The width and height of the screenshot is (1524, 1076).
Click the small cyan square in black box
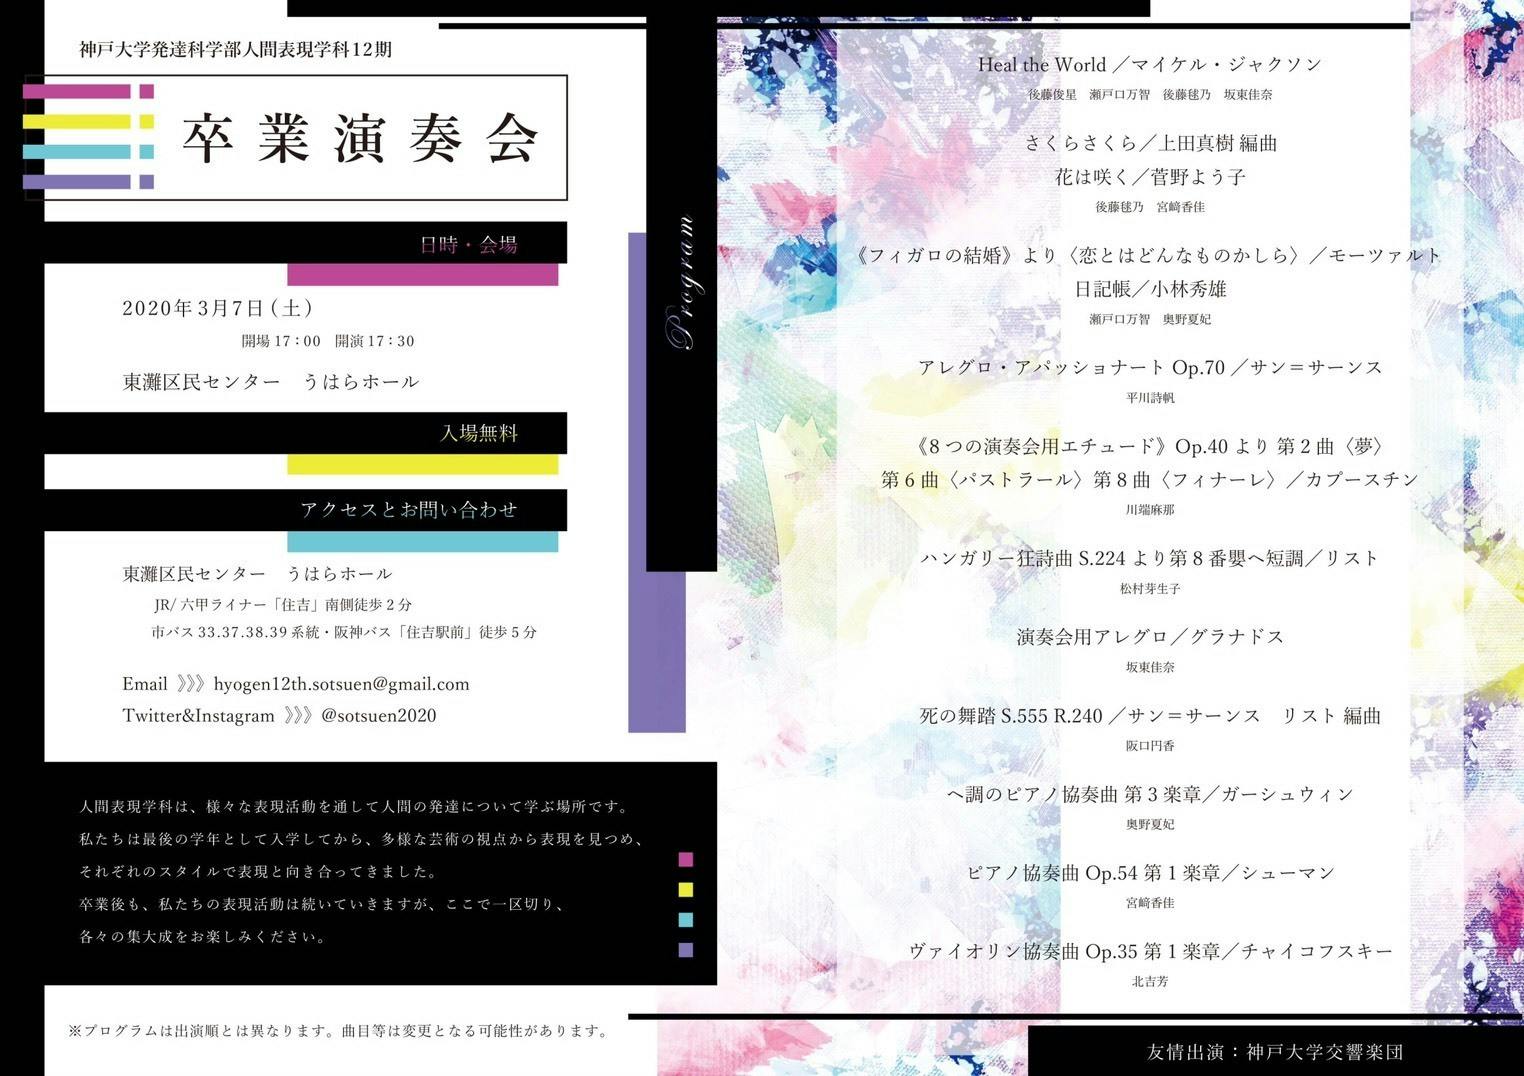(685, 920)
